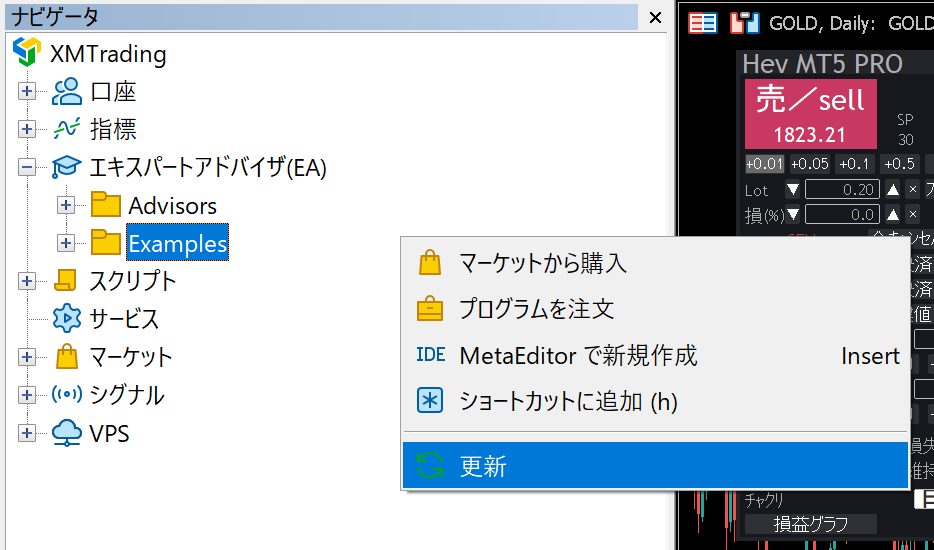Click the 指標 indicators wave icon
The image size is (934, 550).
[x=67, y=129]
